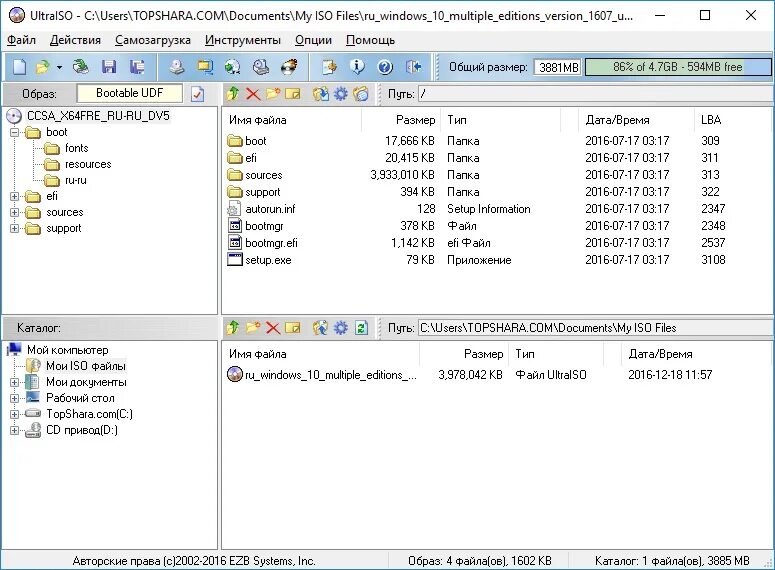Click the Mount to virtual drive icon
This screenshot has height=570, width=775.
(260, 67)
